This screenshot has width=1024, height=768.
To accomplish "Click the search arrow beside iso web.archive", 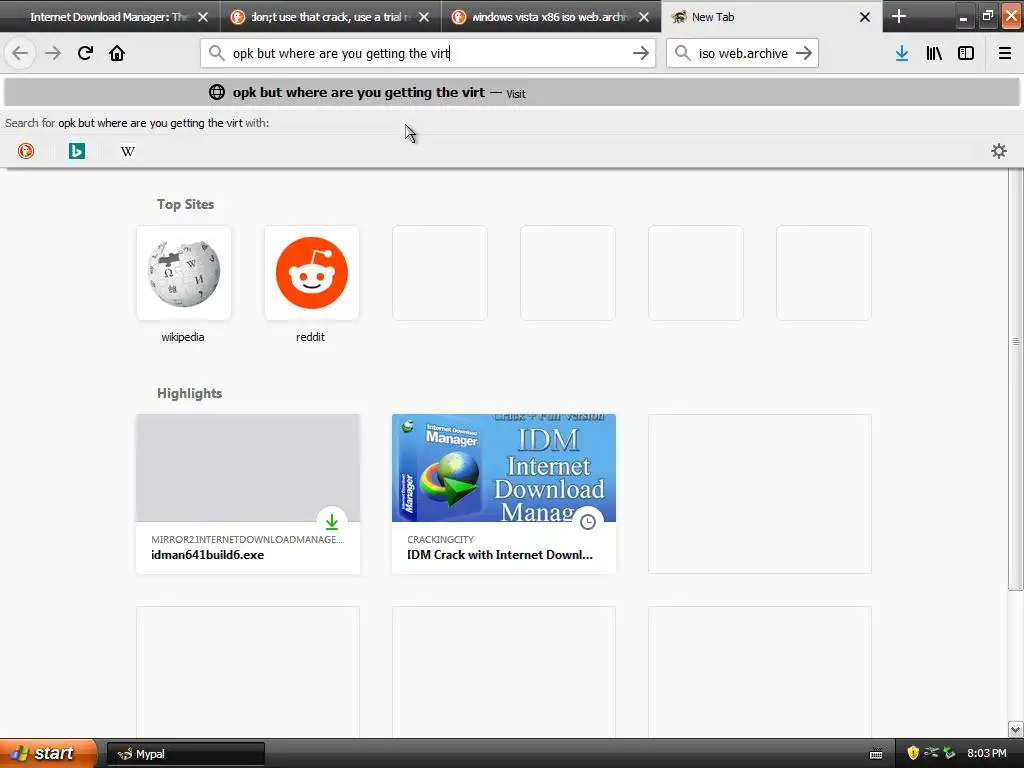I will pos(804,53).
